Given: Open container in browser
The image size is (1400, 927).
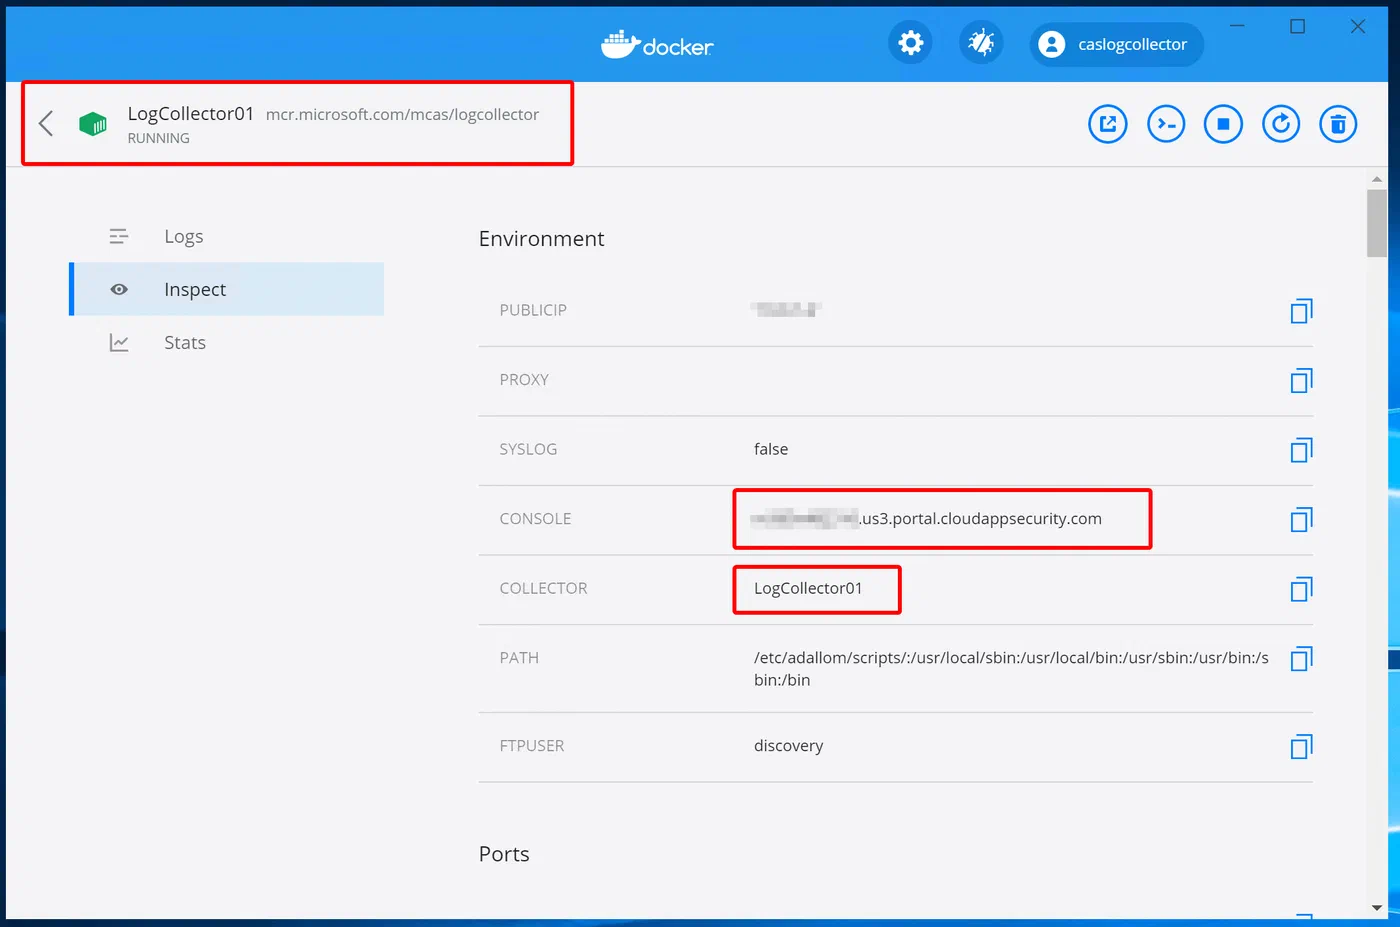Looking at the screenshot, I should [1108, 124].
